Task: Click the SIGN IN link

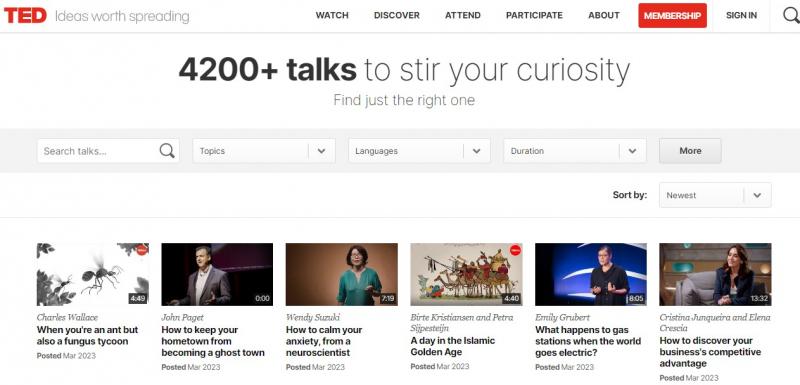Action: tap(741, 15)
